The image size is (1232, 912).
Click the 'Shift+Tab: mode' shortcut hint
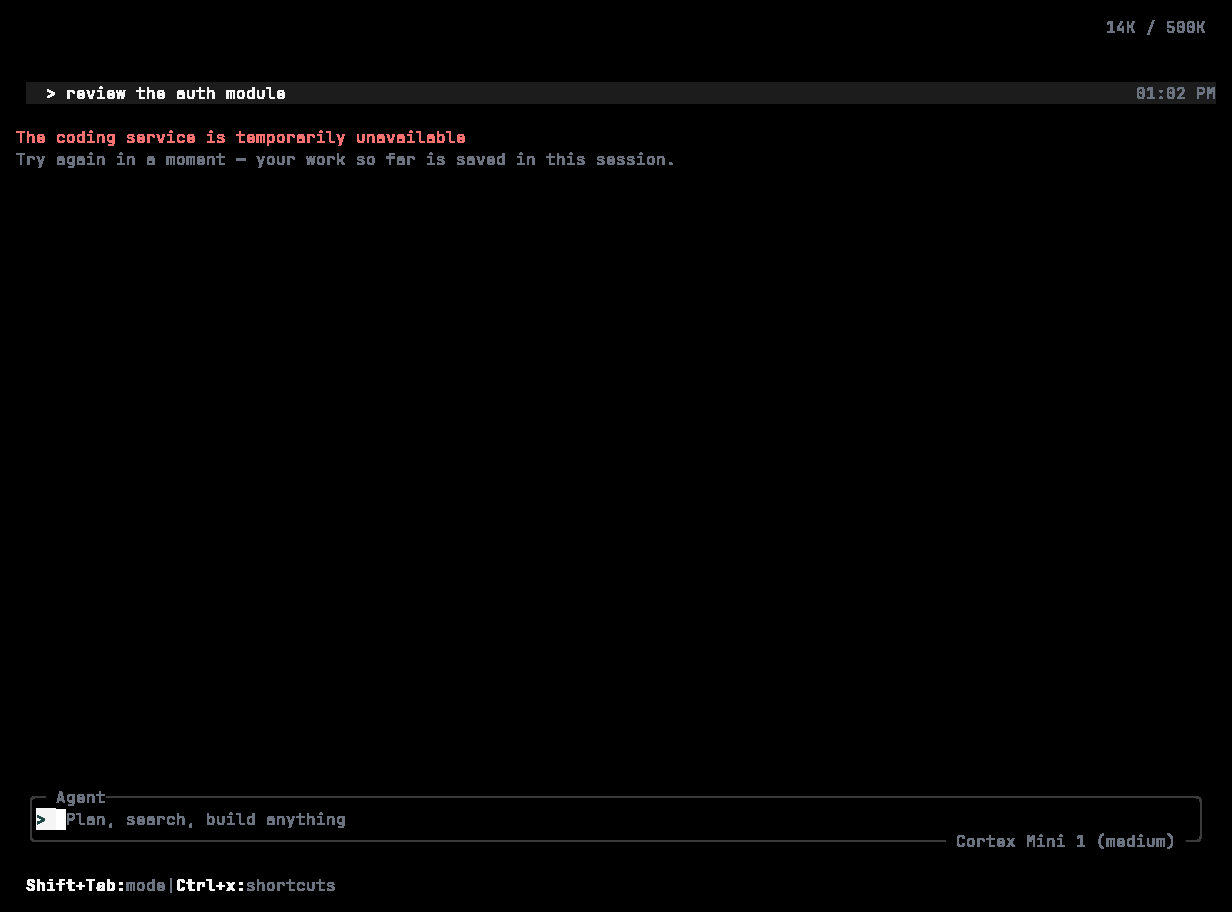tap(96, 885)
